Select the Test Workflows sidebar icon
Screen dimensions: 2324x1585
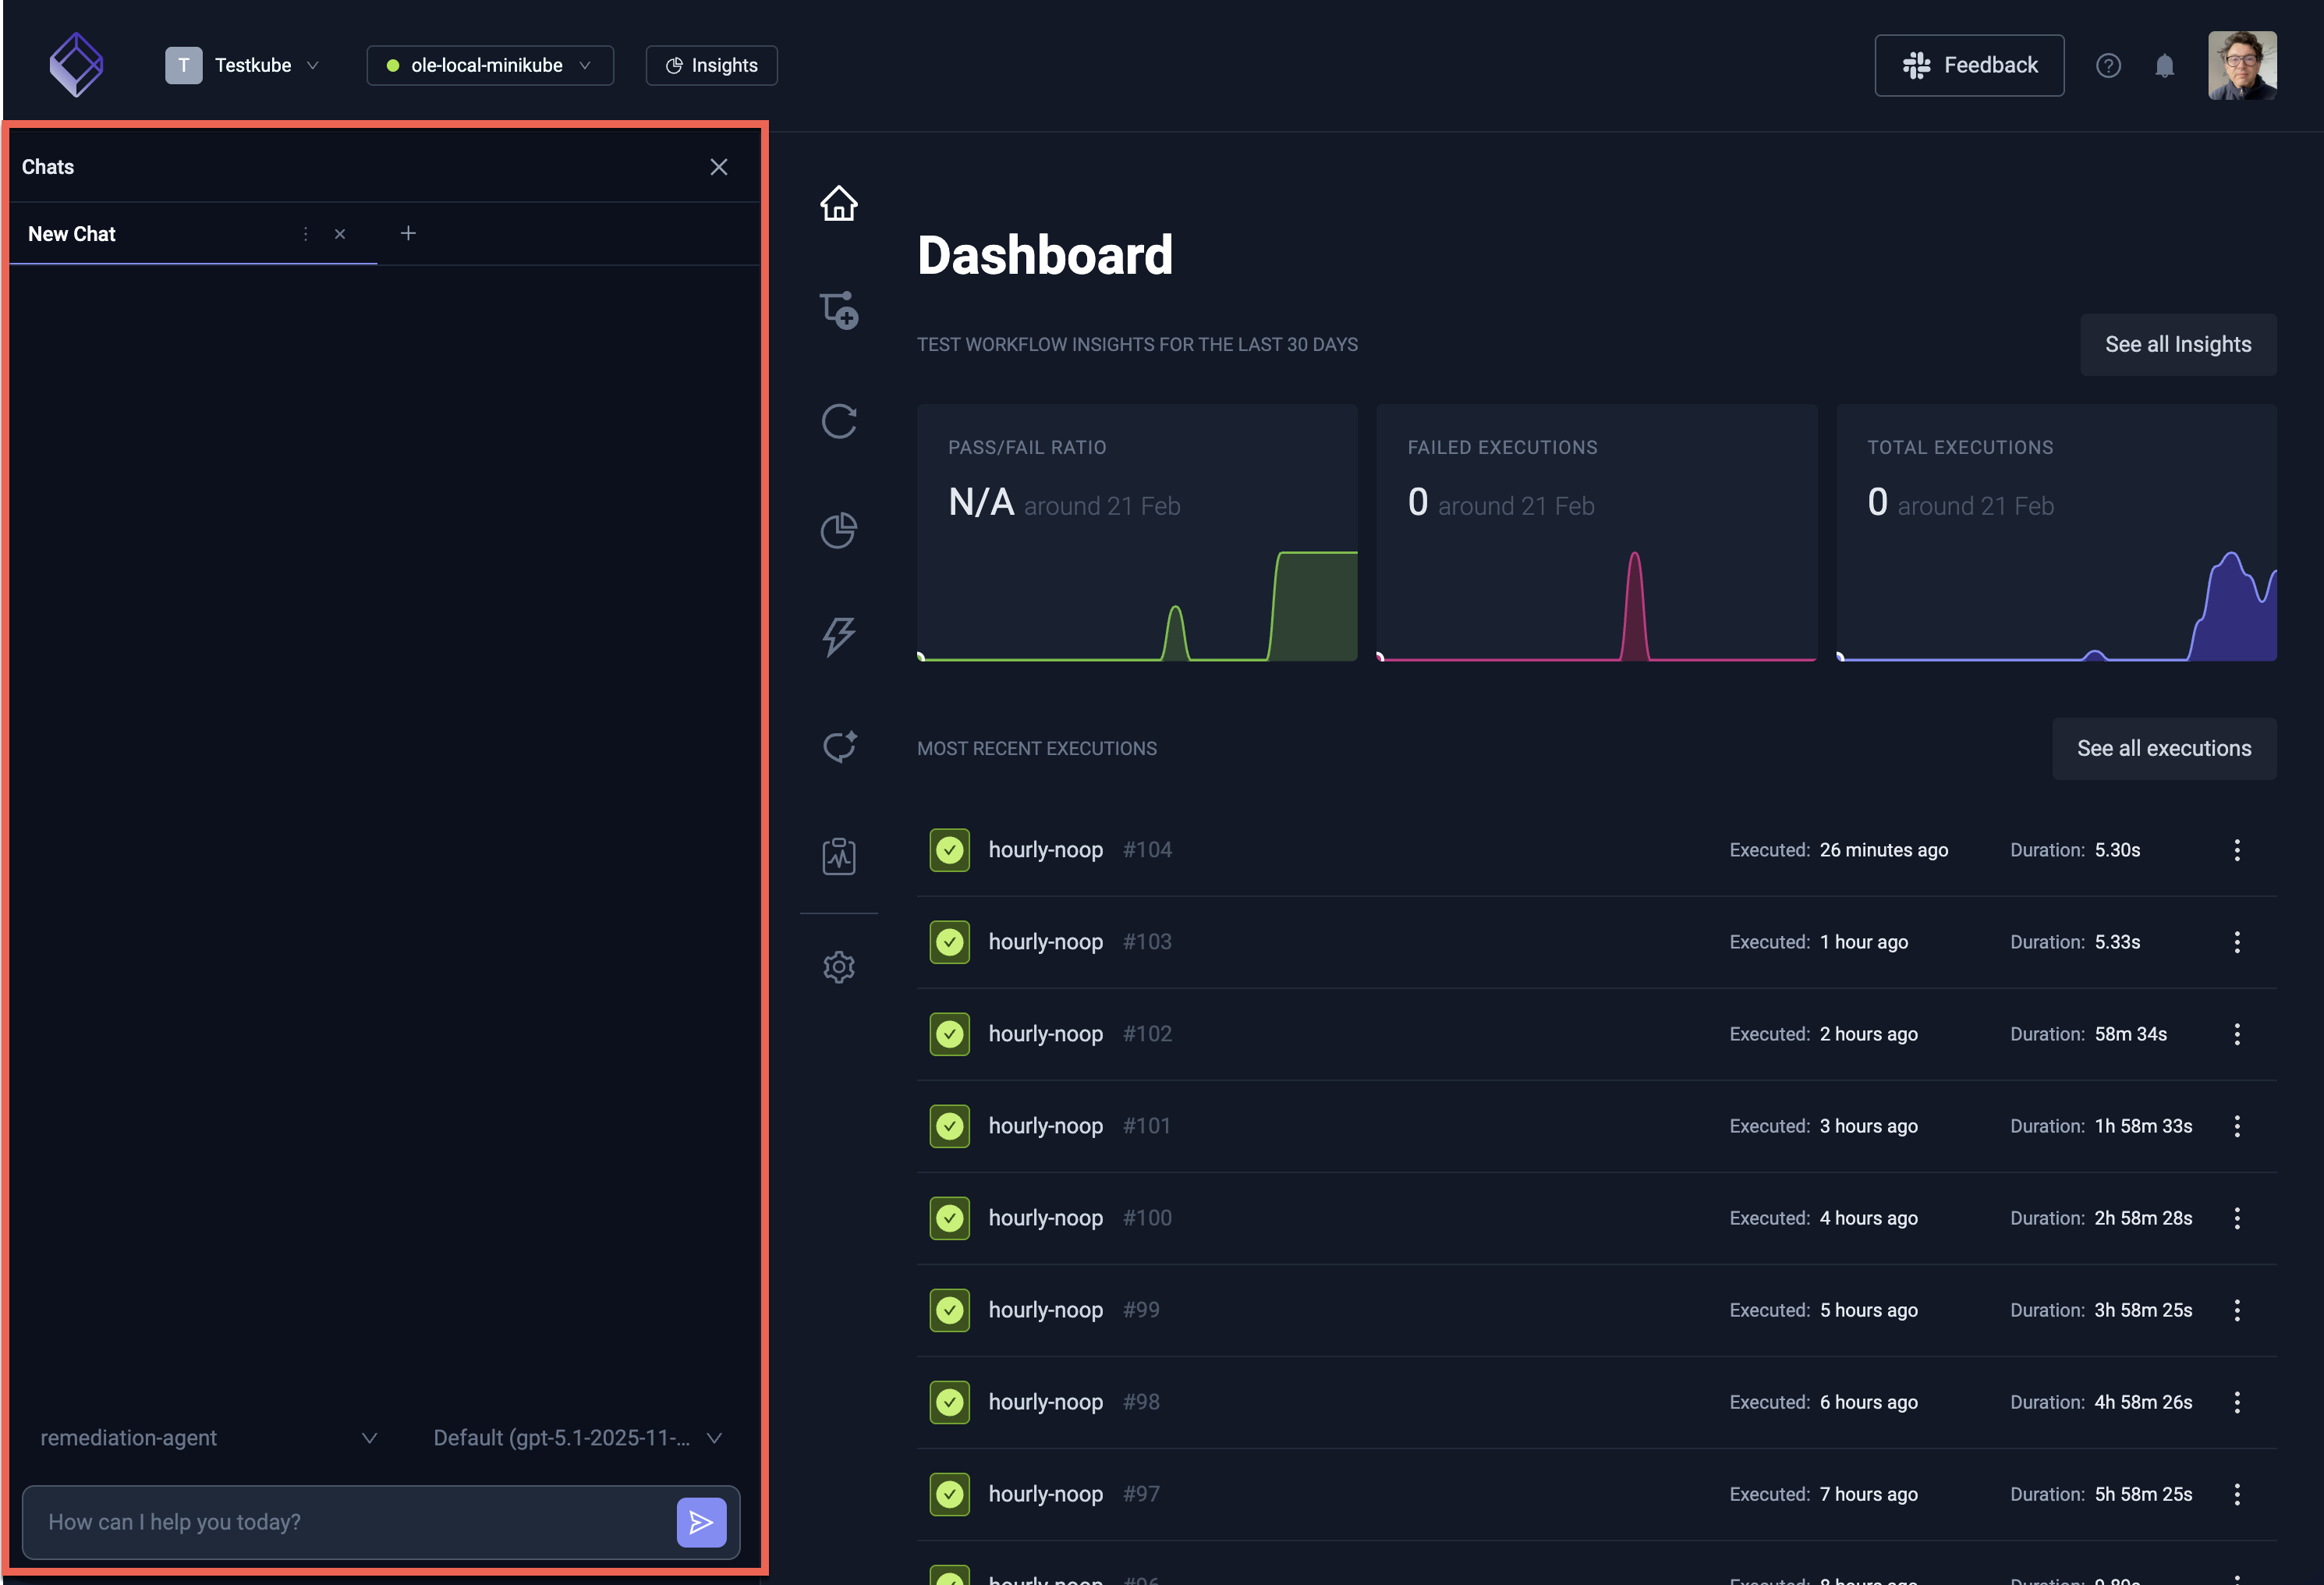click(838, 310)
